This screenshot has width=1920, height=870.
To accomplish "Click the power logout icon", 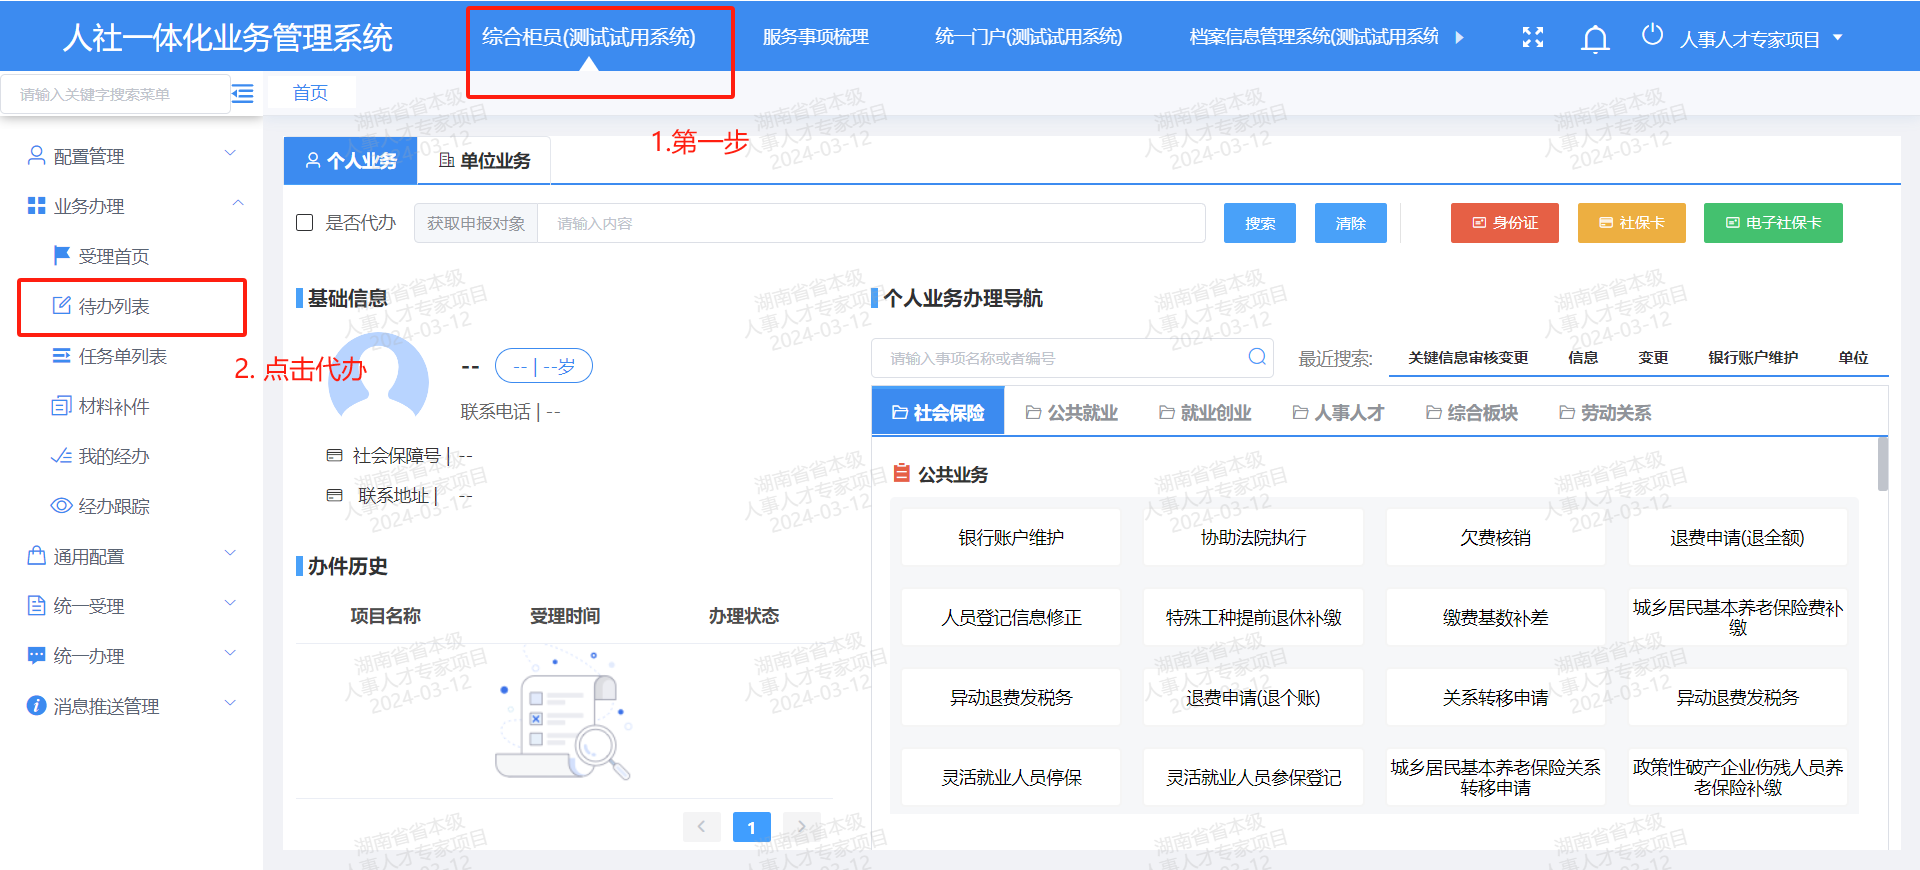I will coord(1652,35).
